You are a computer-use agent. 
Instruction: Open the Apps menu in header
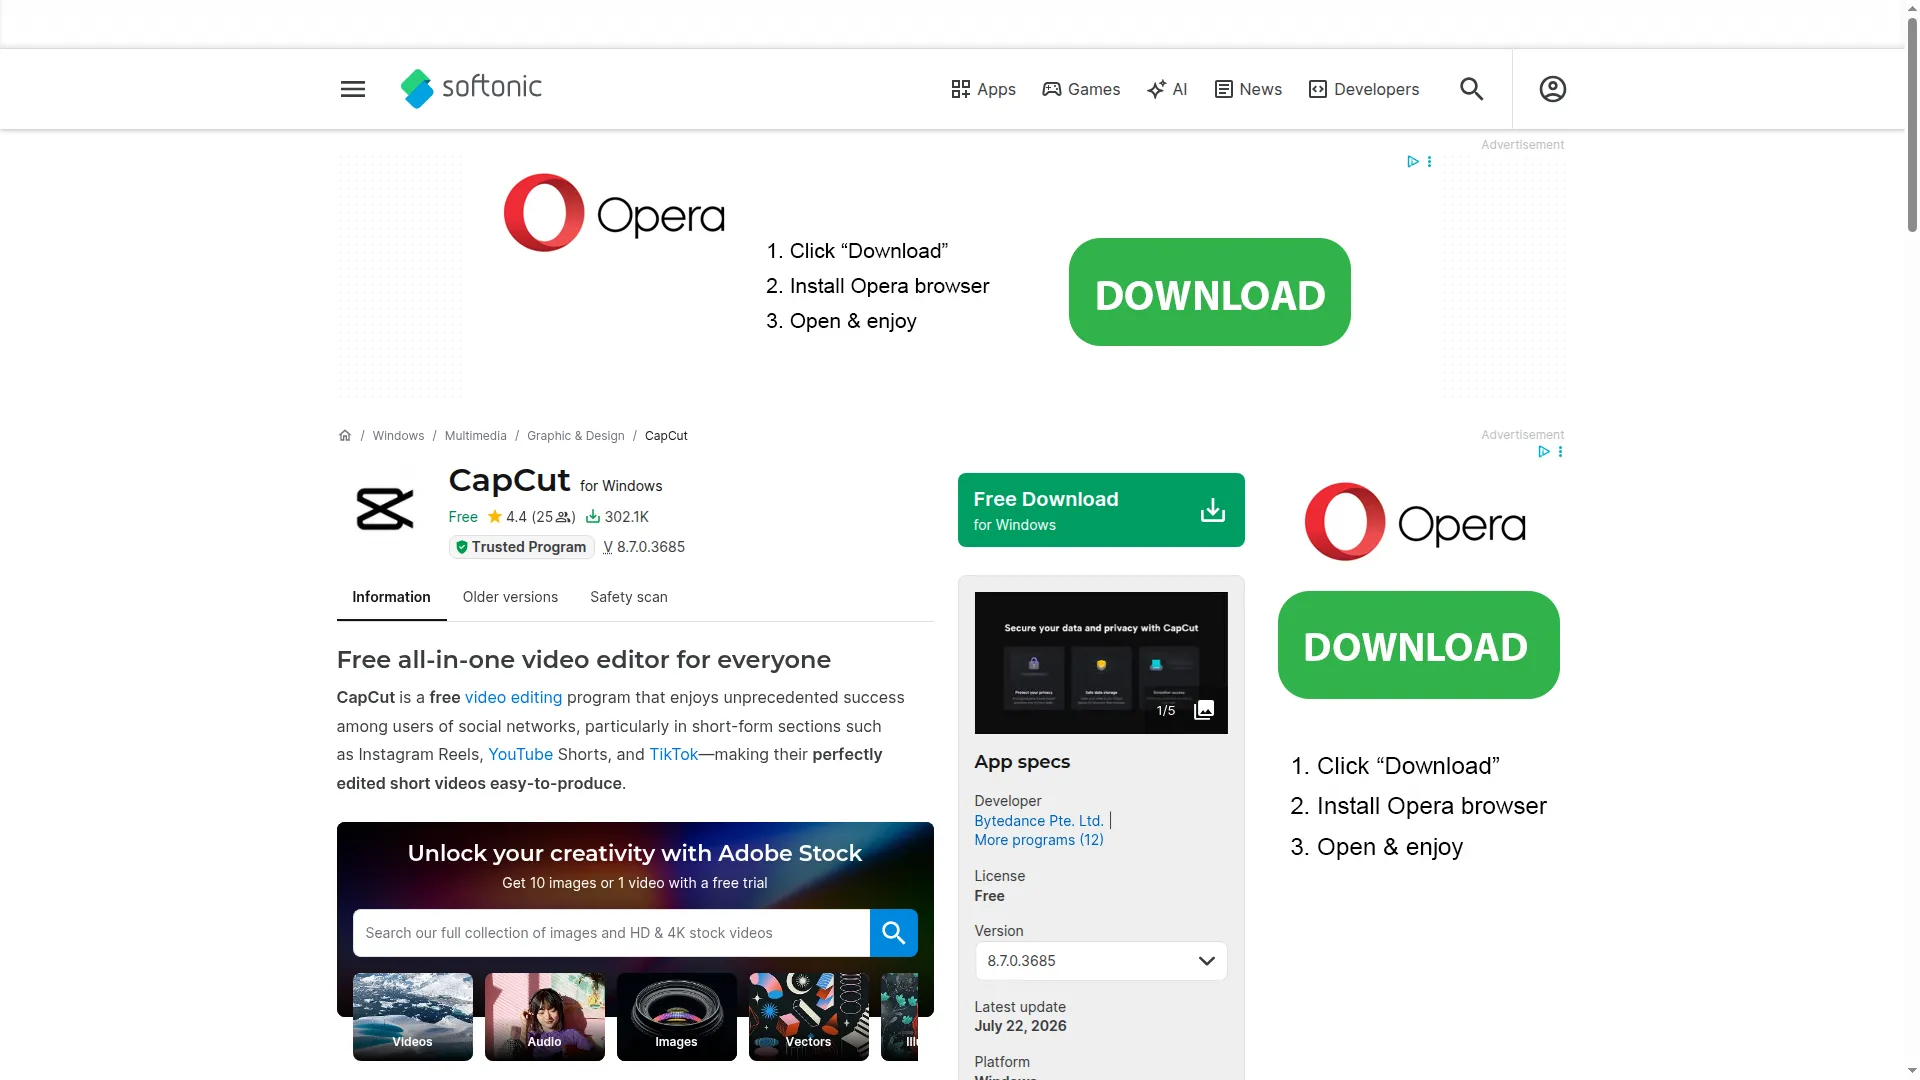983,89
